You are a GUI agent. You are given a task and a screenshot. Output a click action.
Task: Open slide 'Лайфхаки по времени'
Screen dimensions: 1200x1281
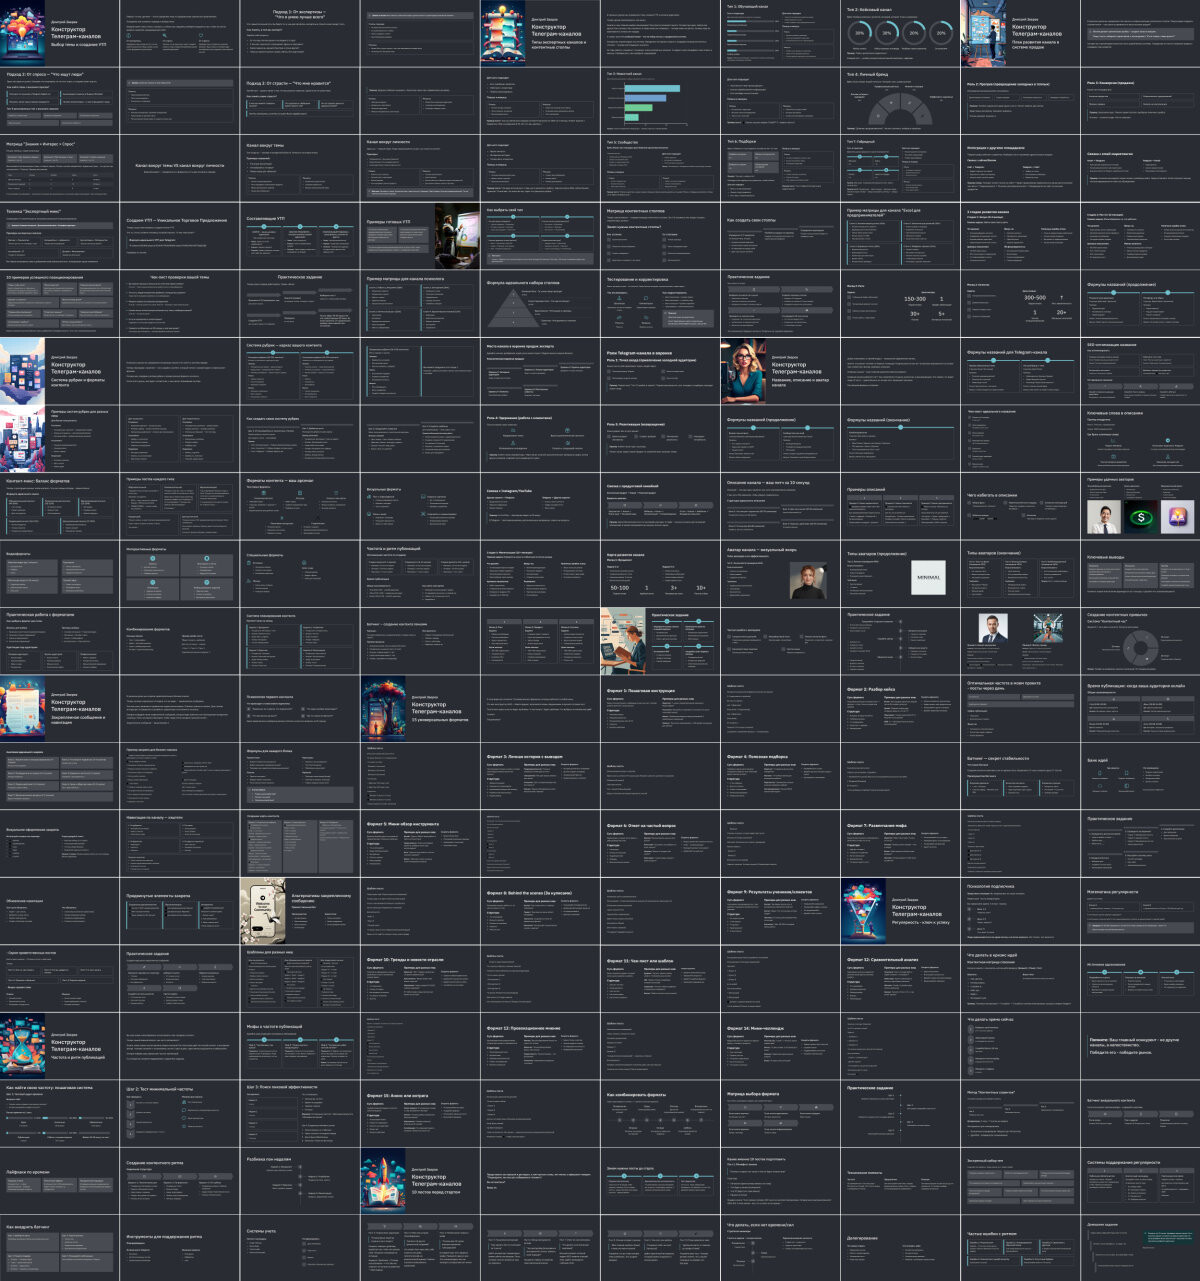point(60,1181)
